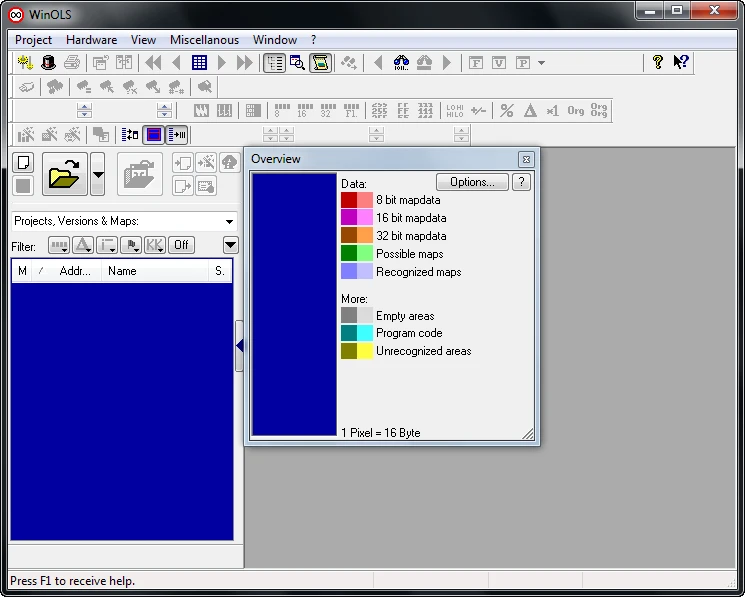The width and height of the screenshot is (745, 597).
Task: Turn filter Off
Action: pos(181,245)
